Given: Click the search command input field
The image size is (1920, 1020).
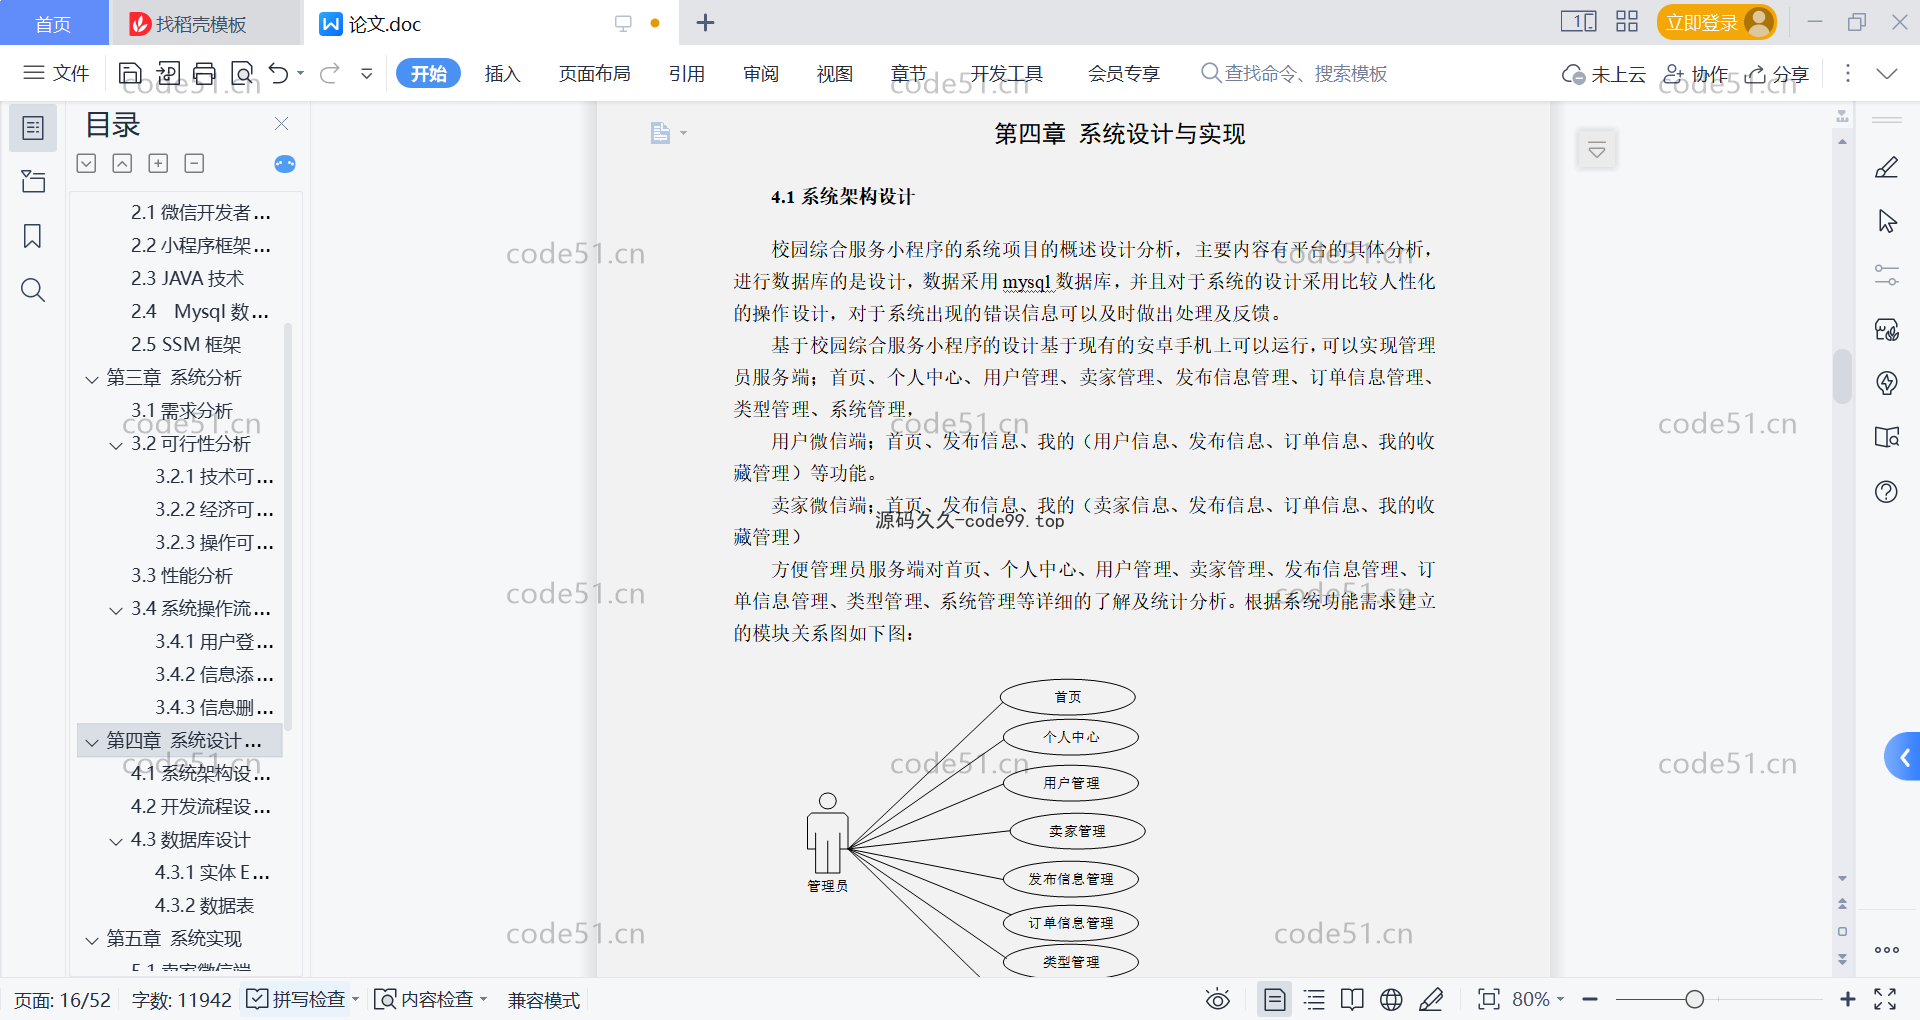Looking at the screenshot, I should point(1294,73).
